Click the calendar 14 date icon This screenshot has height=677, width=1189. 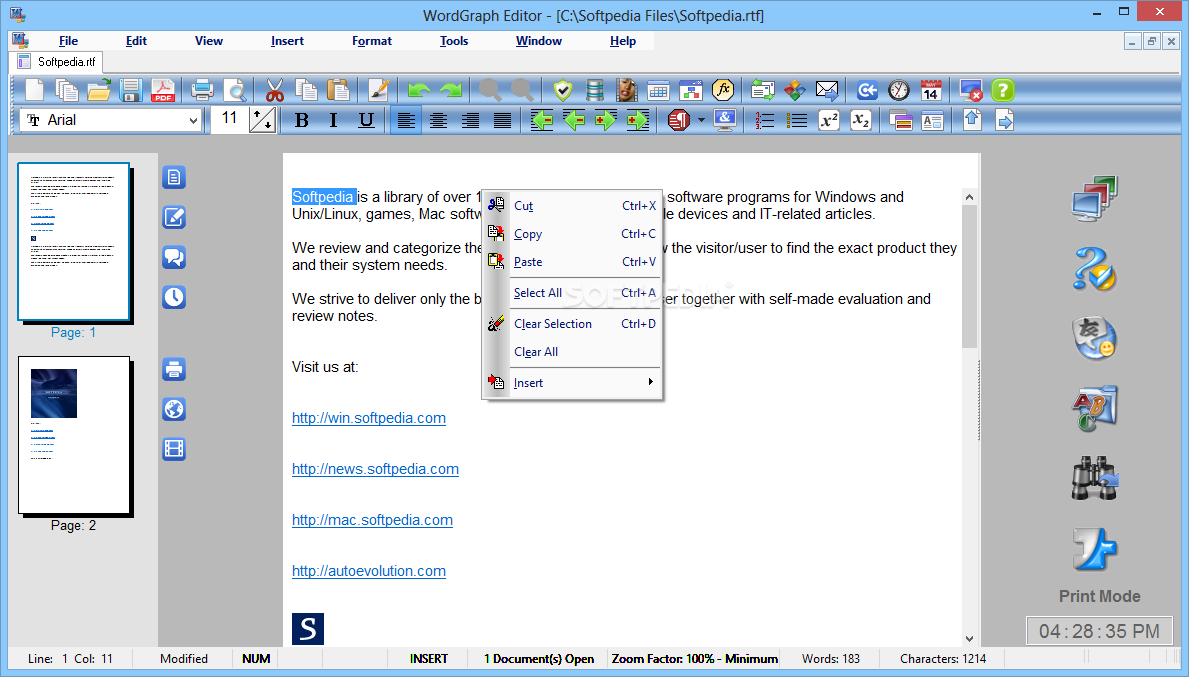click(931, 90)
